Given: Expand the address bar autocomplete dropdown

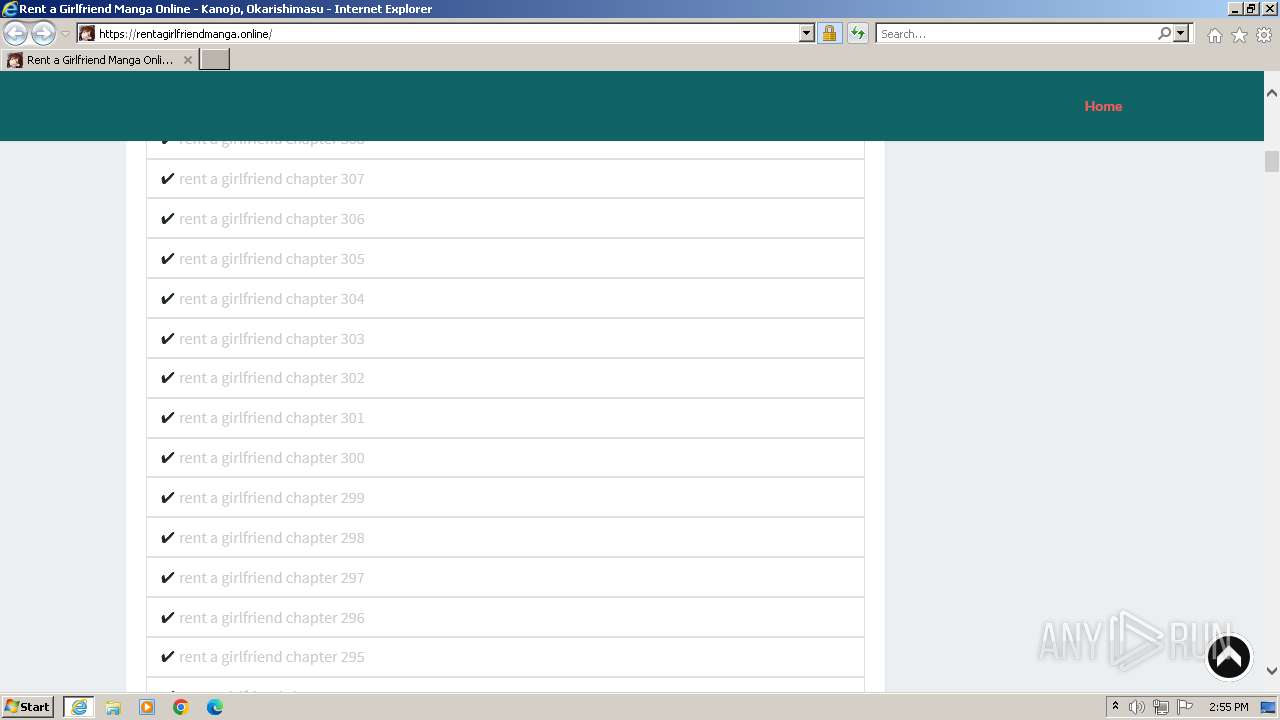Looking at the screenshot, I should point(807,34).
